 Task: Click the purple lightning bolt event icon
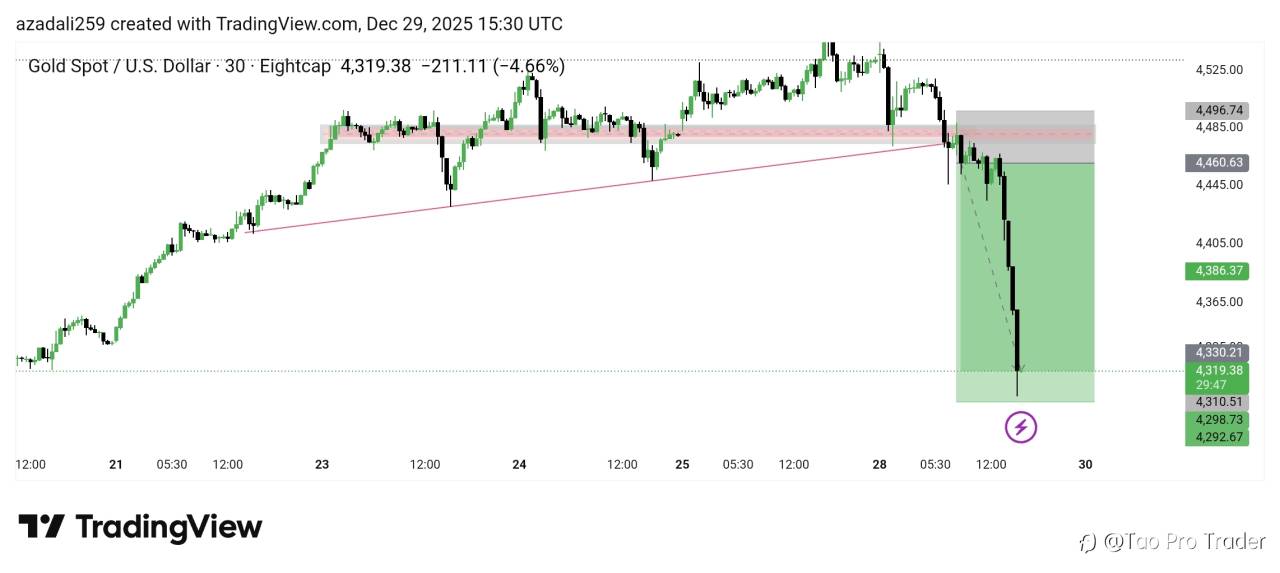click(1020, 428)
